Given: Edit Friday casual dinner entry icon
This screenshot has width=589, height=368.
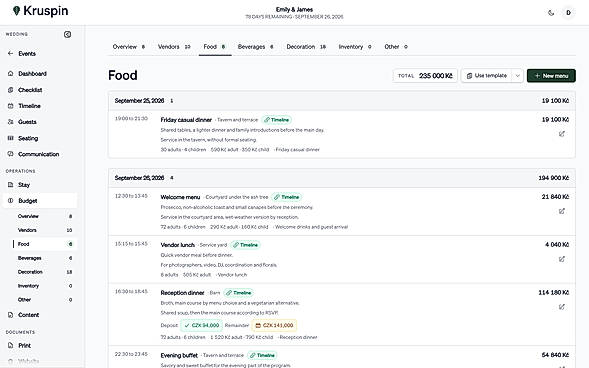Looking at the screenshot, I should (562, 134).
